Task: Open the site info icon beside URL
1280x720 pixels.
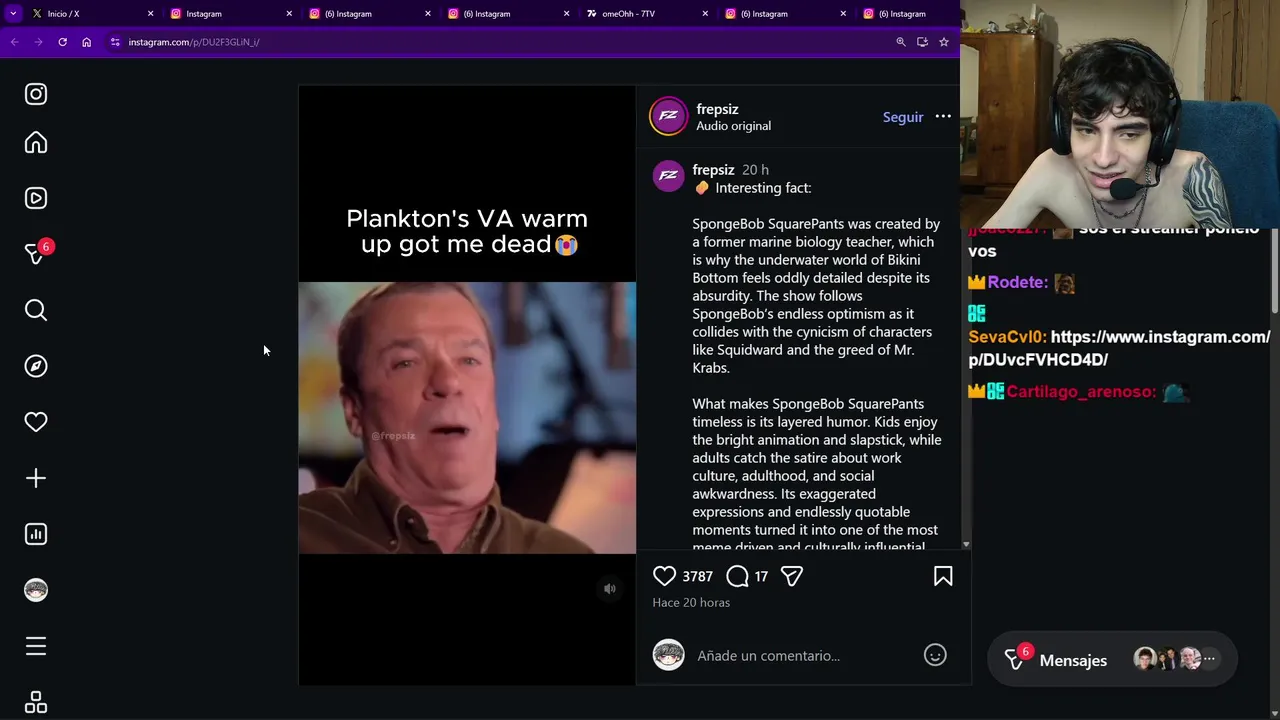Action: point(115,42)
